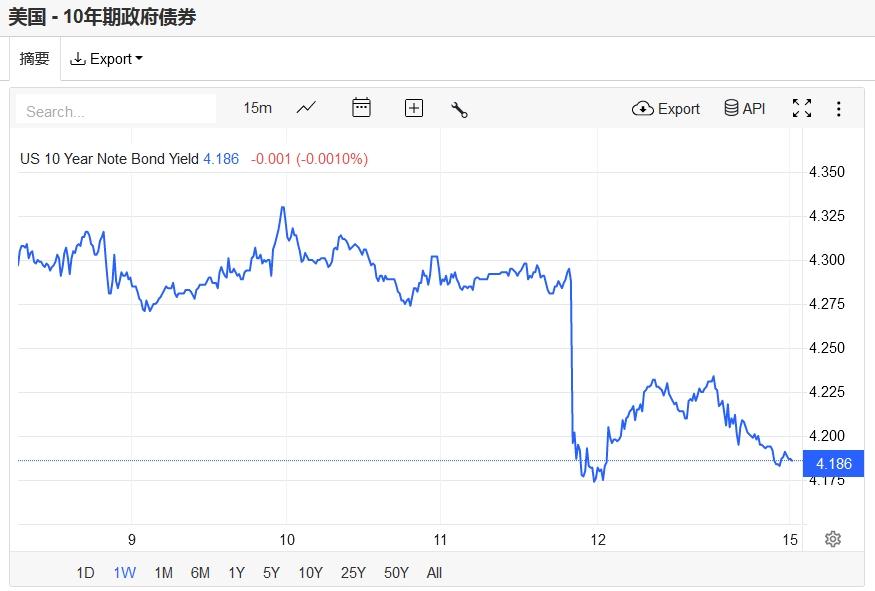Open the vertical three-dot more menu

839,108
